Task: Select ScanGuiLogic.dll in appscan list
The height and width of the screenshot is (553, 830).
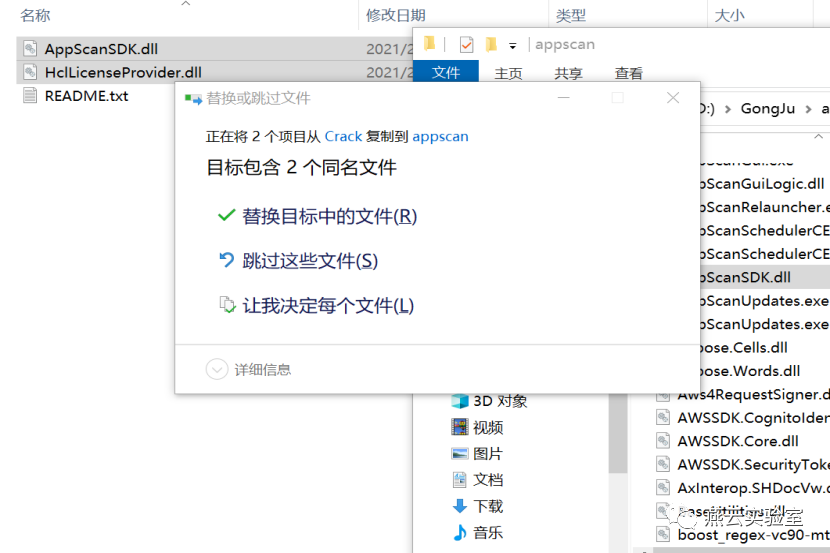Action: click(763, 184)
